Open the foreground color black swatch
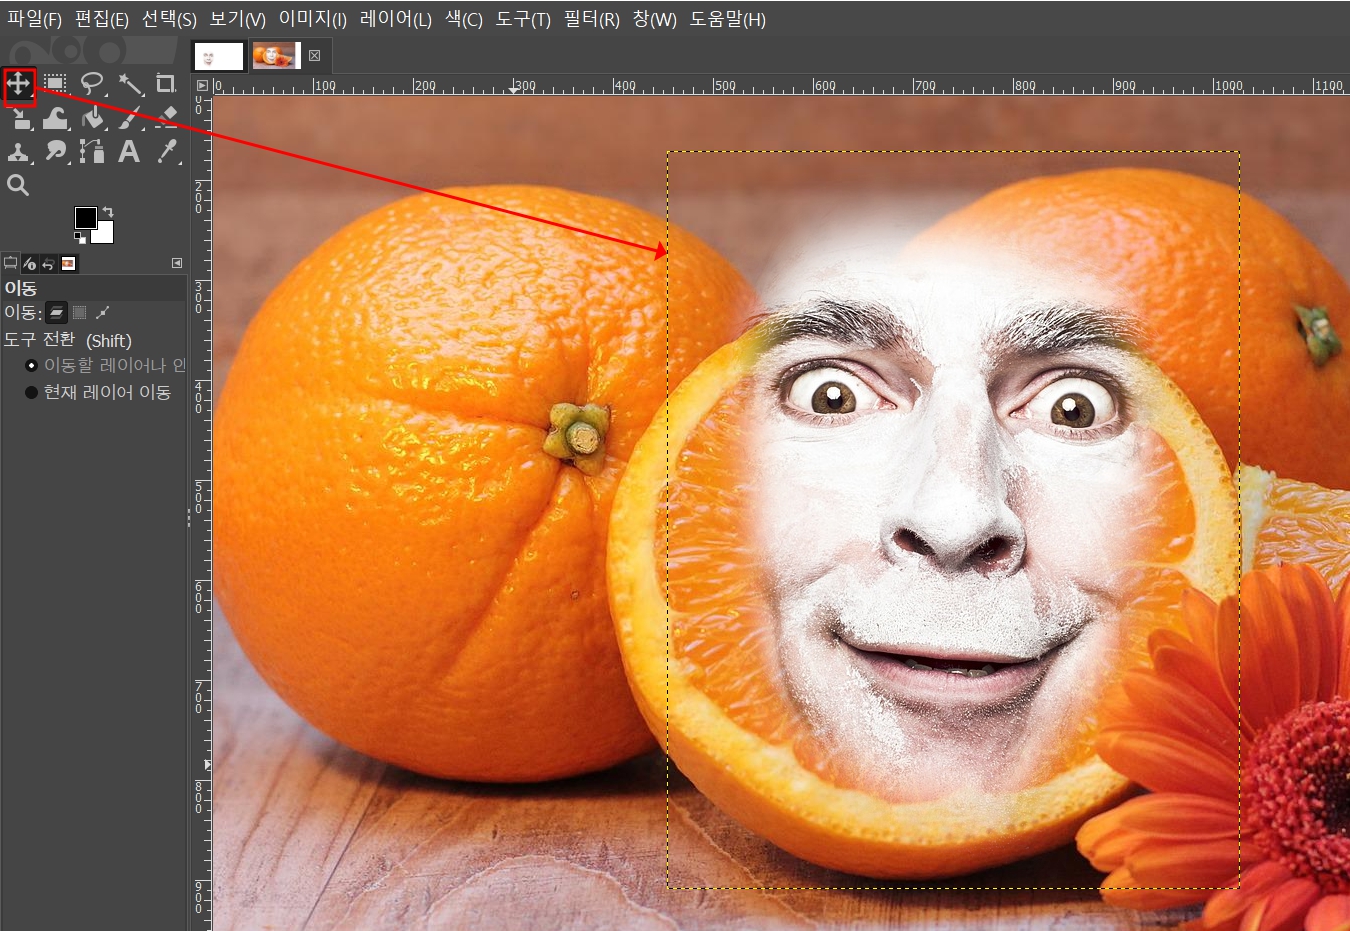The image size is (1350, 931). click(85, 217)
